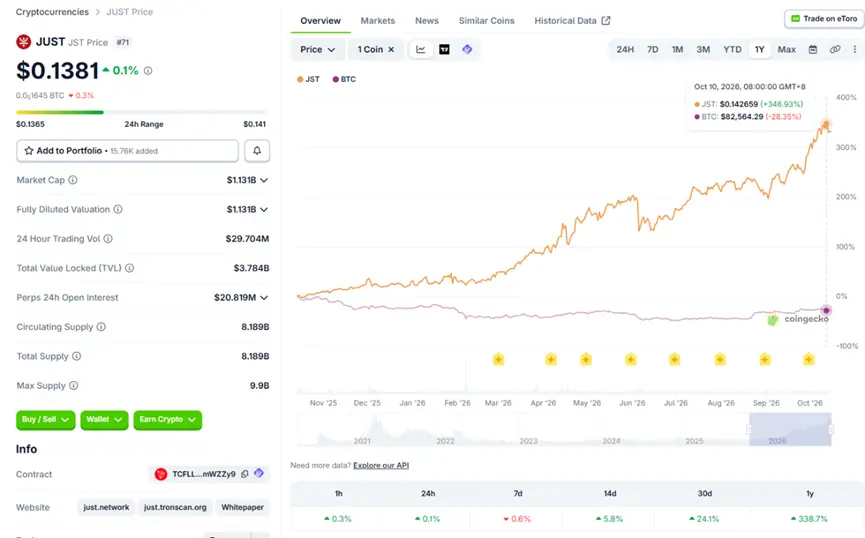
Task: Copy the chart link icon
Action: point(835,50)
